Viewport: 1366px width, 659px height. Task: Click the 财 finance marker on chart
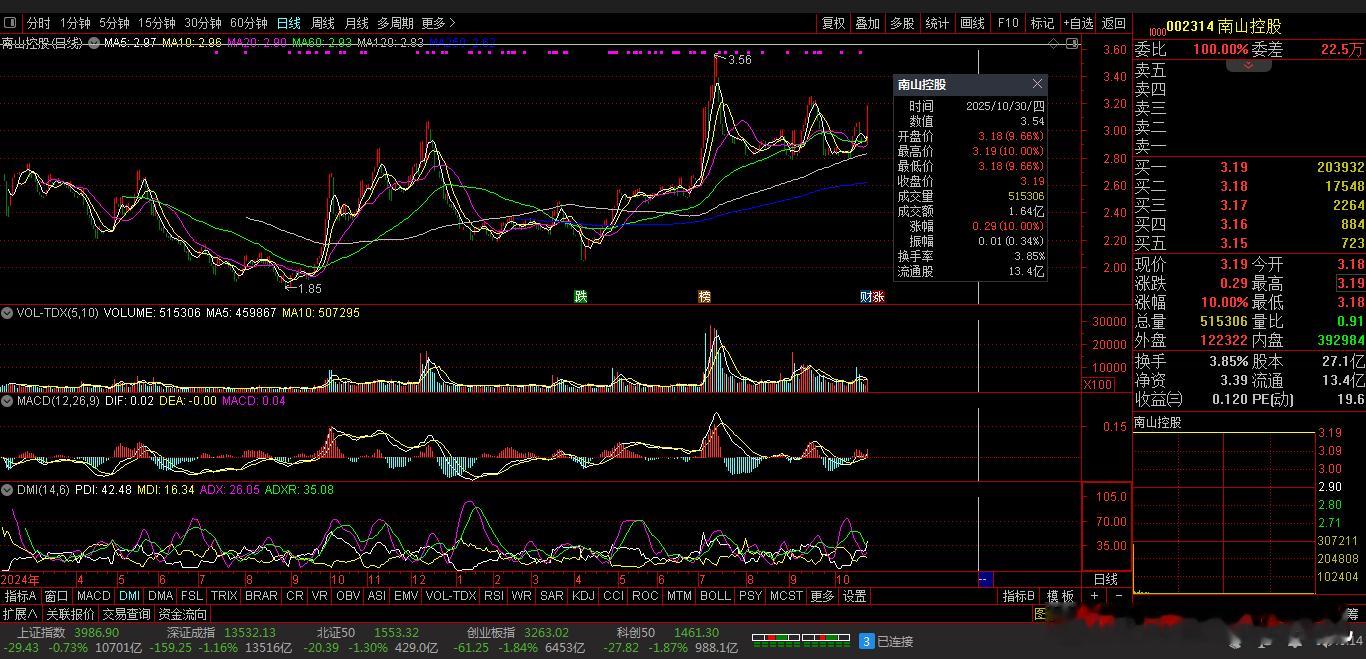[866, 296]
